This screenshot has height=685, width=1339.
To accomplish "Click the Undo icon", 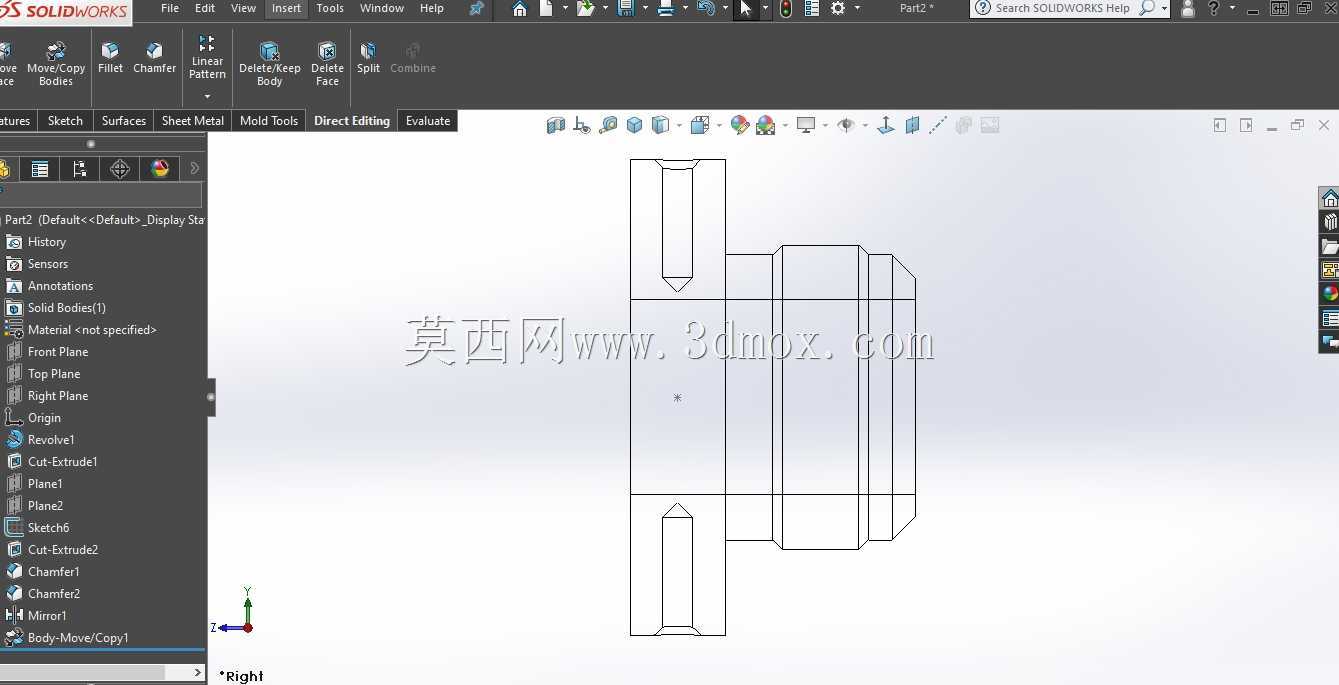I will point(706,9).
